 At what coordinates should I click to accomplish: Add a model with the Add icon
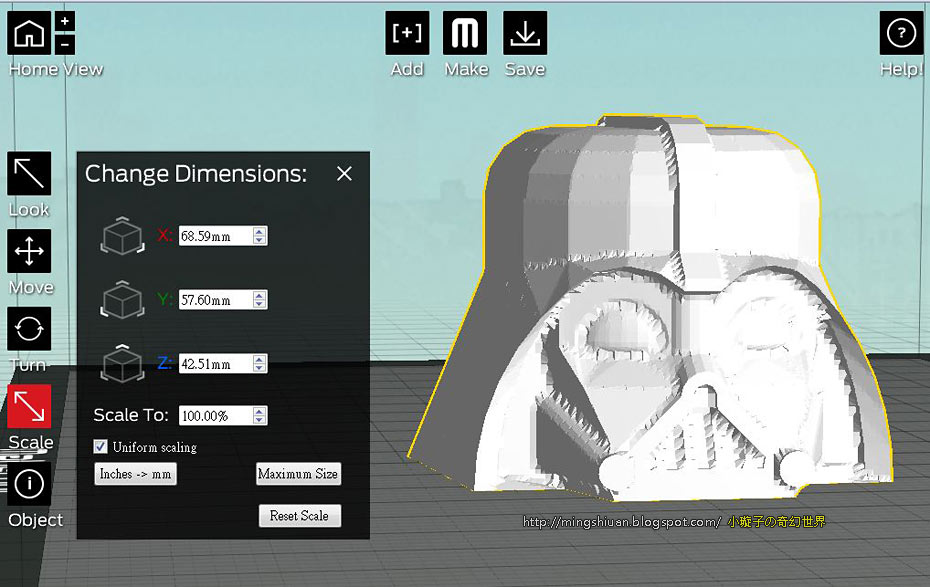click(x=407, y=33)
